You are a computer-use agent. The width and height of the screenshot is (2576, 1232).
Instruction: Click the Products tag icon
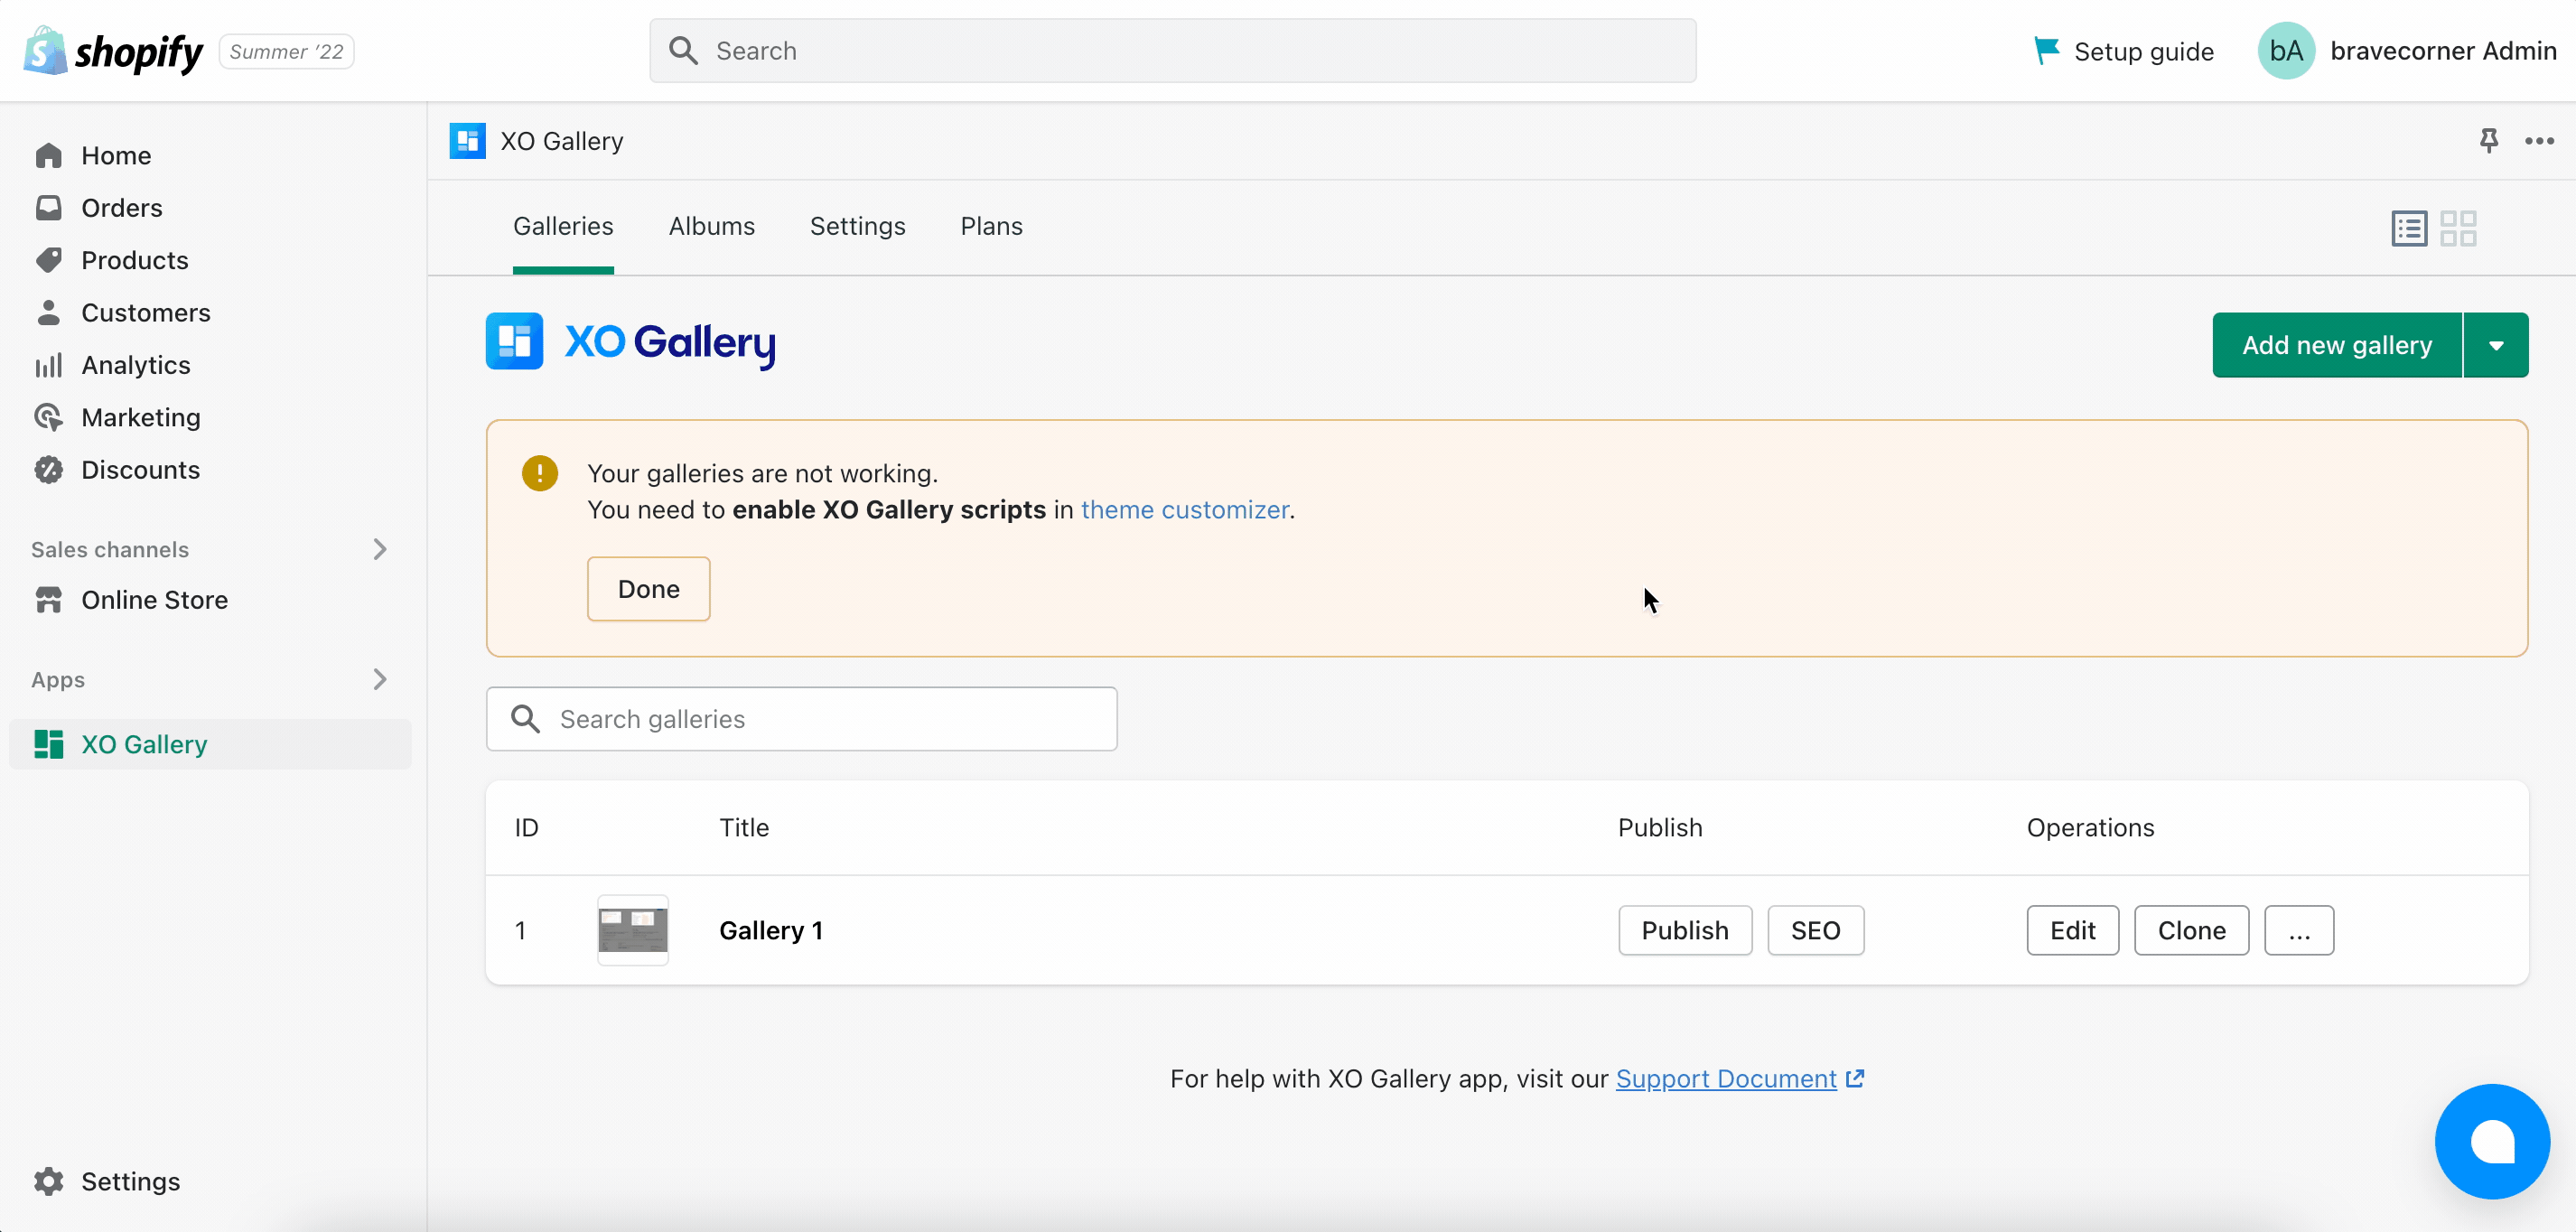[x=48, y=260]
